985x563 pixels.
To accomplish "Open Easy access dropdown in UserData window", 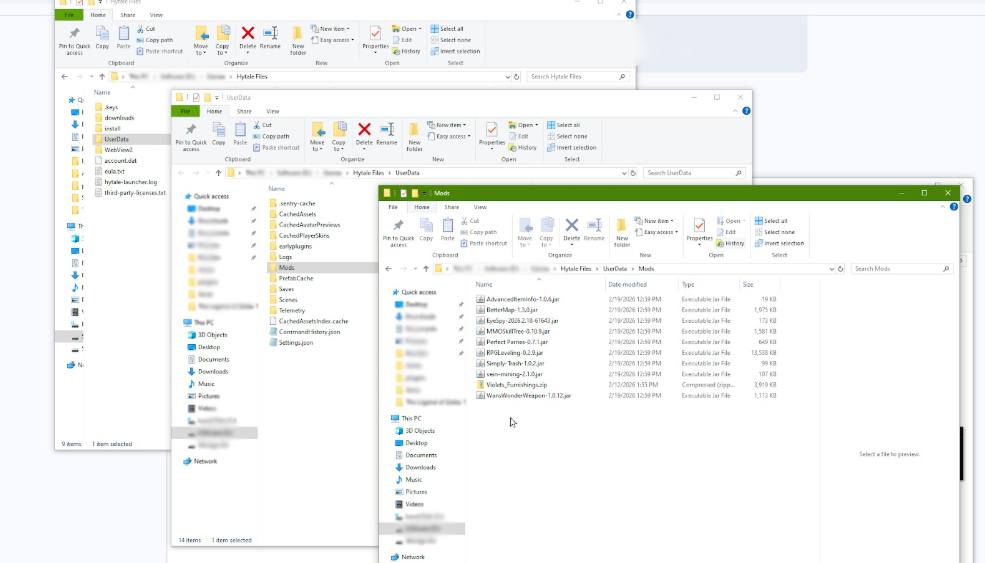I will point(449,136).
